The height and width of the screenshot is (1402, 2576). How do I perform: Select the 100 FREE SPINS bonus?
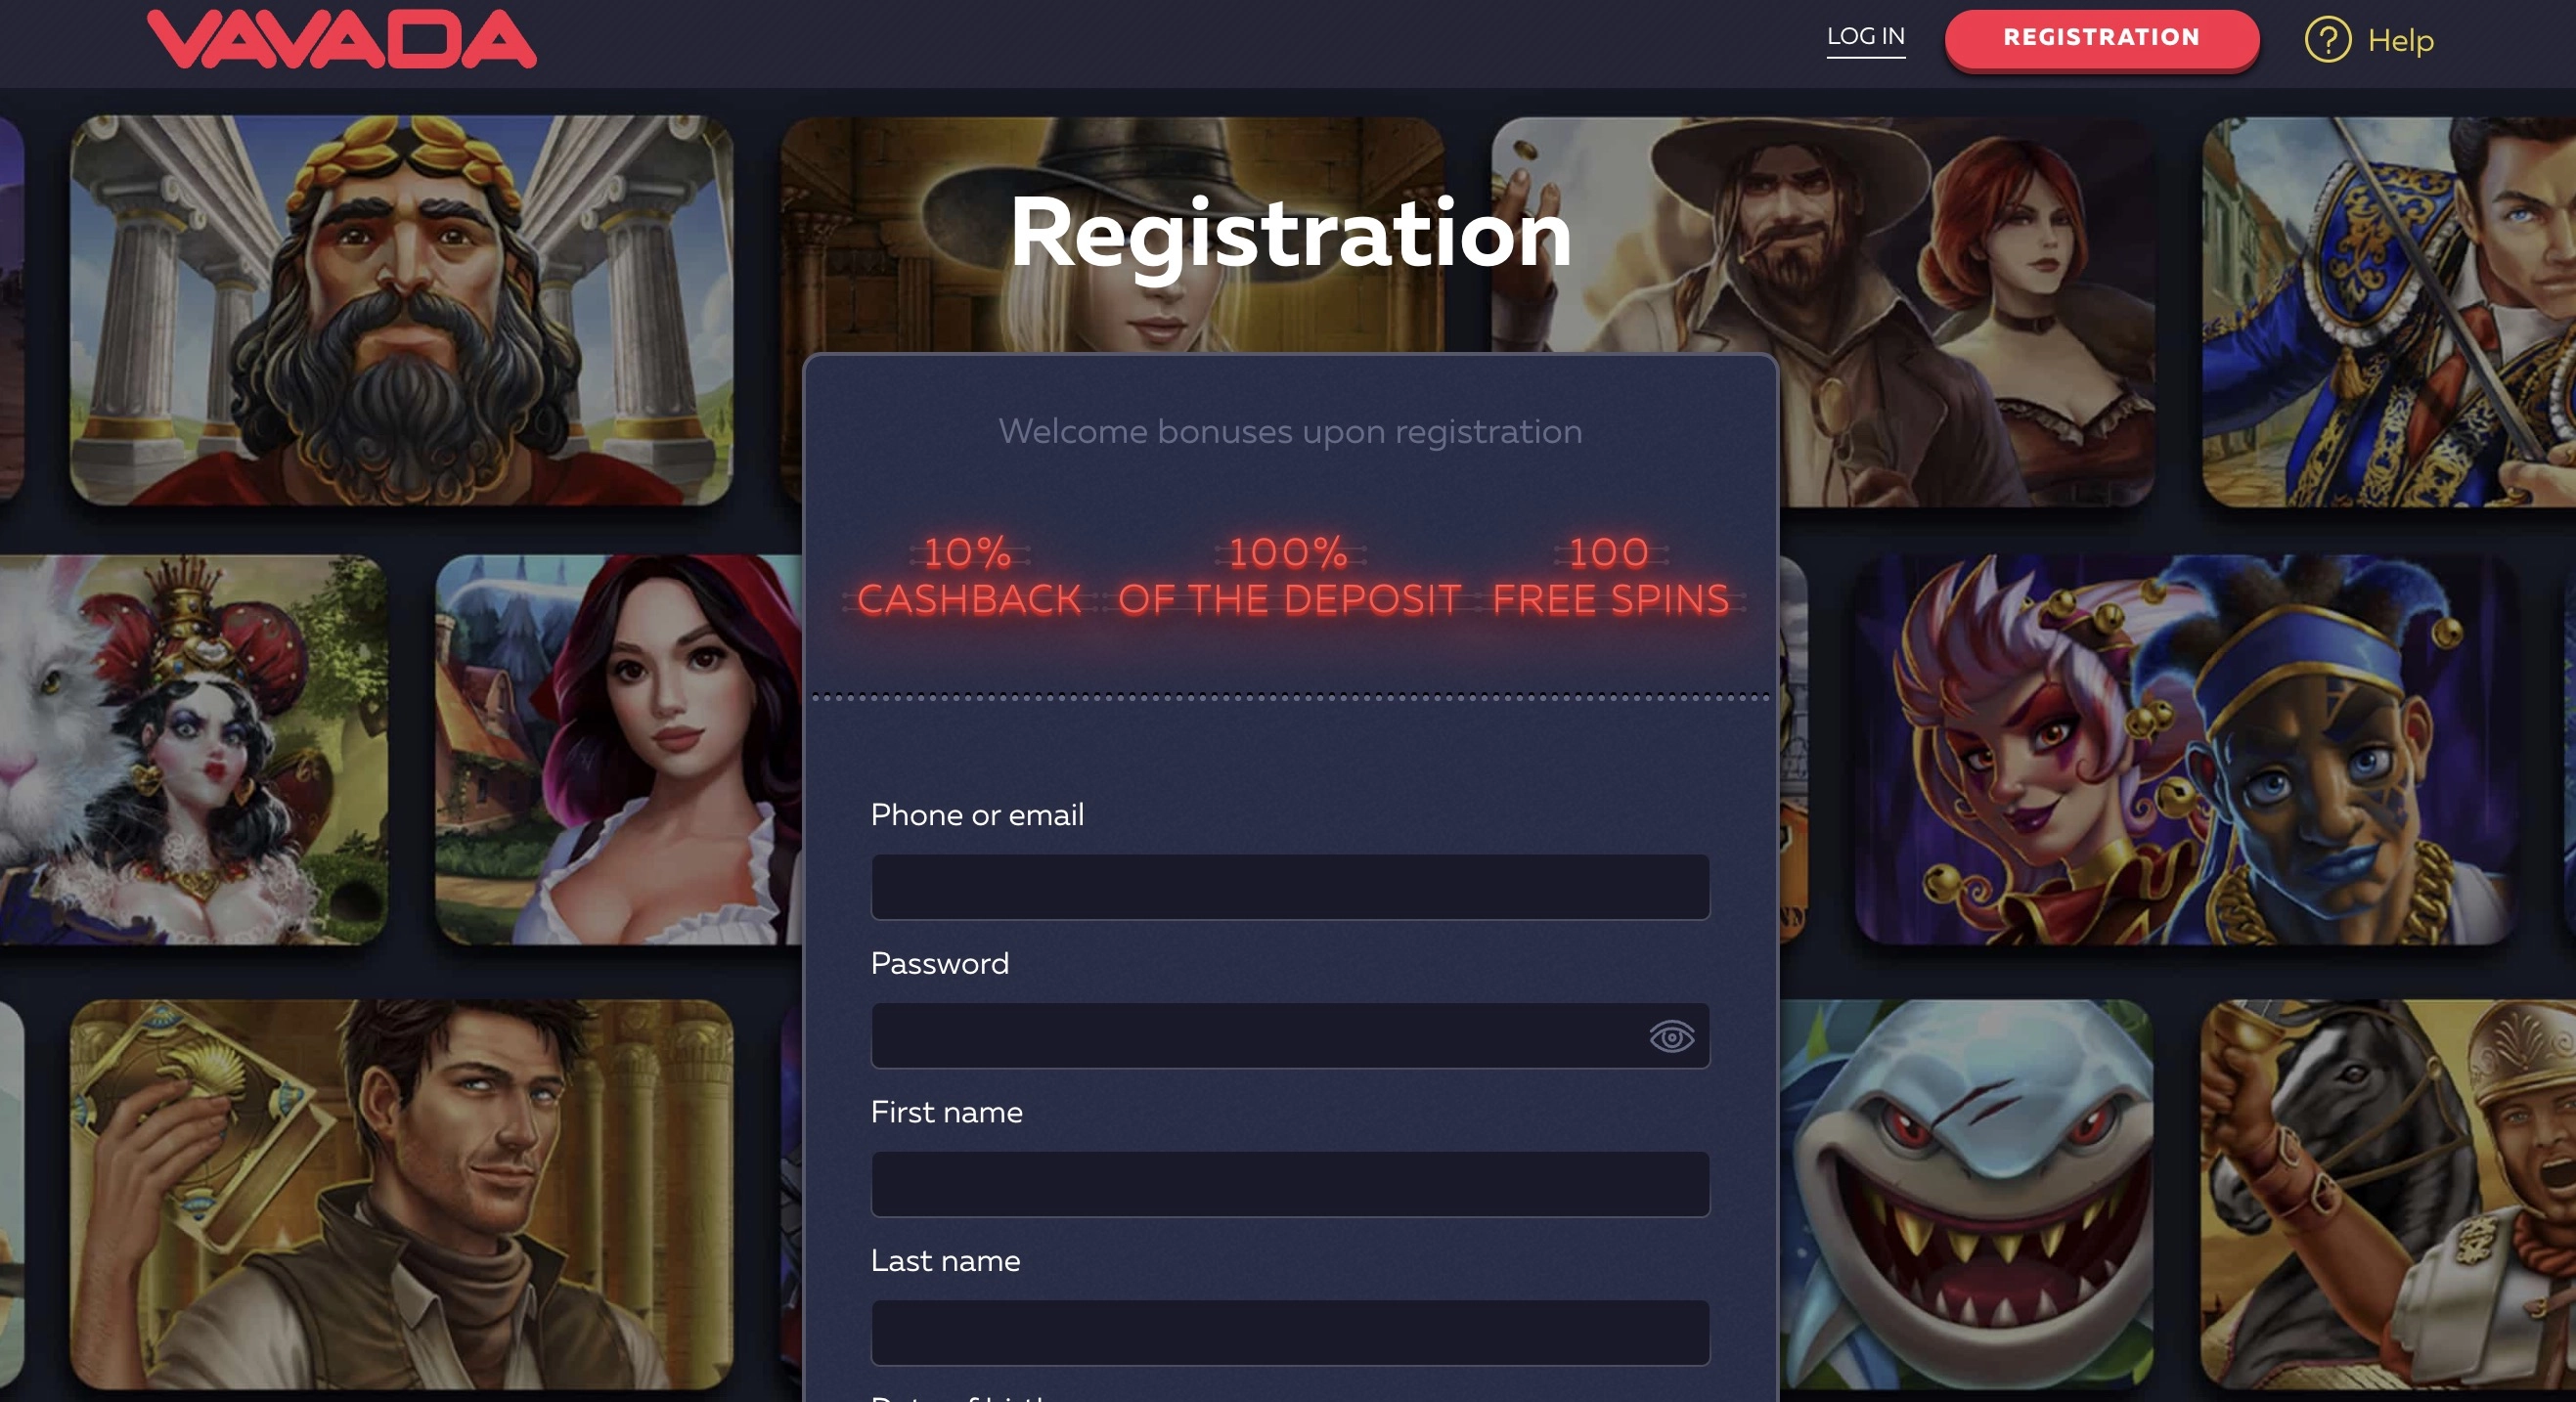coord(1610,576)
